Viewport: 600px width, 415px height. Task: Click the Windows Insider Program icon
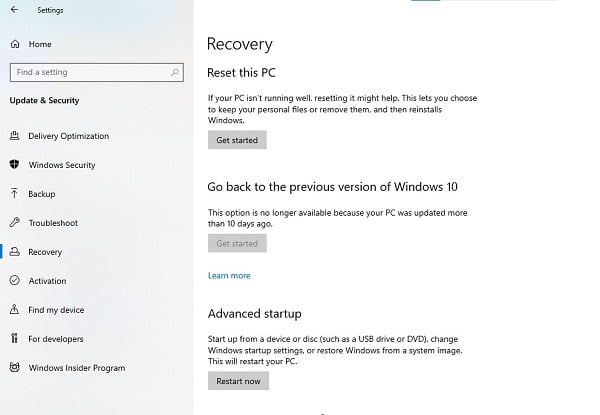click(x=15, y=368)
